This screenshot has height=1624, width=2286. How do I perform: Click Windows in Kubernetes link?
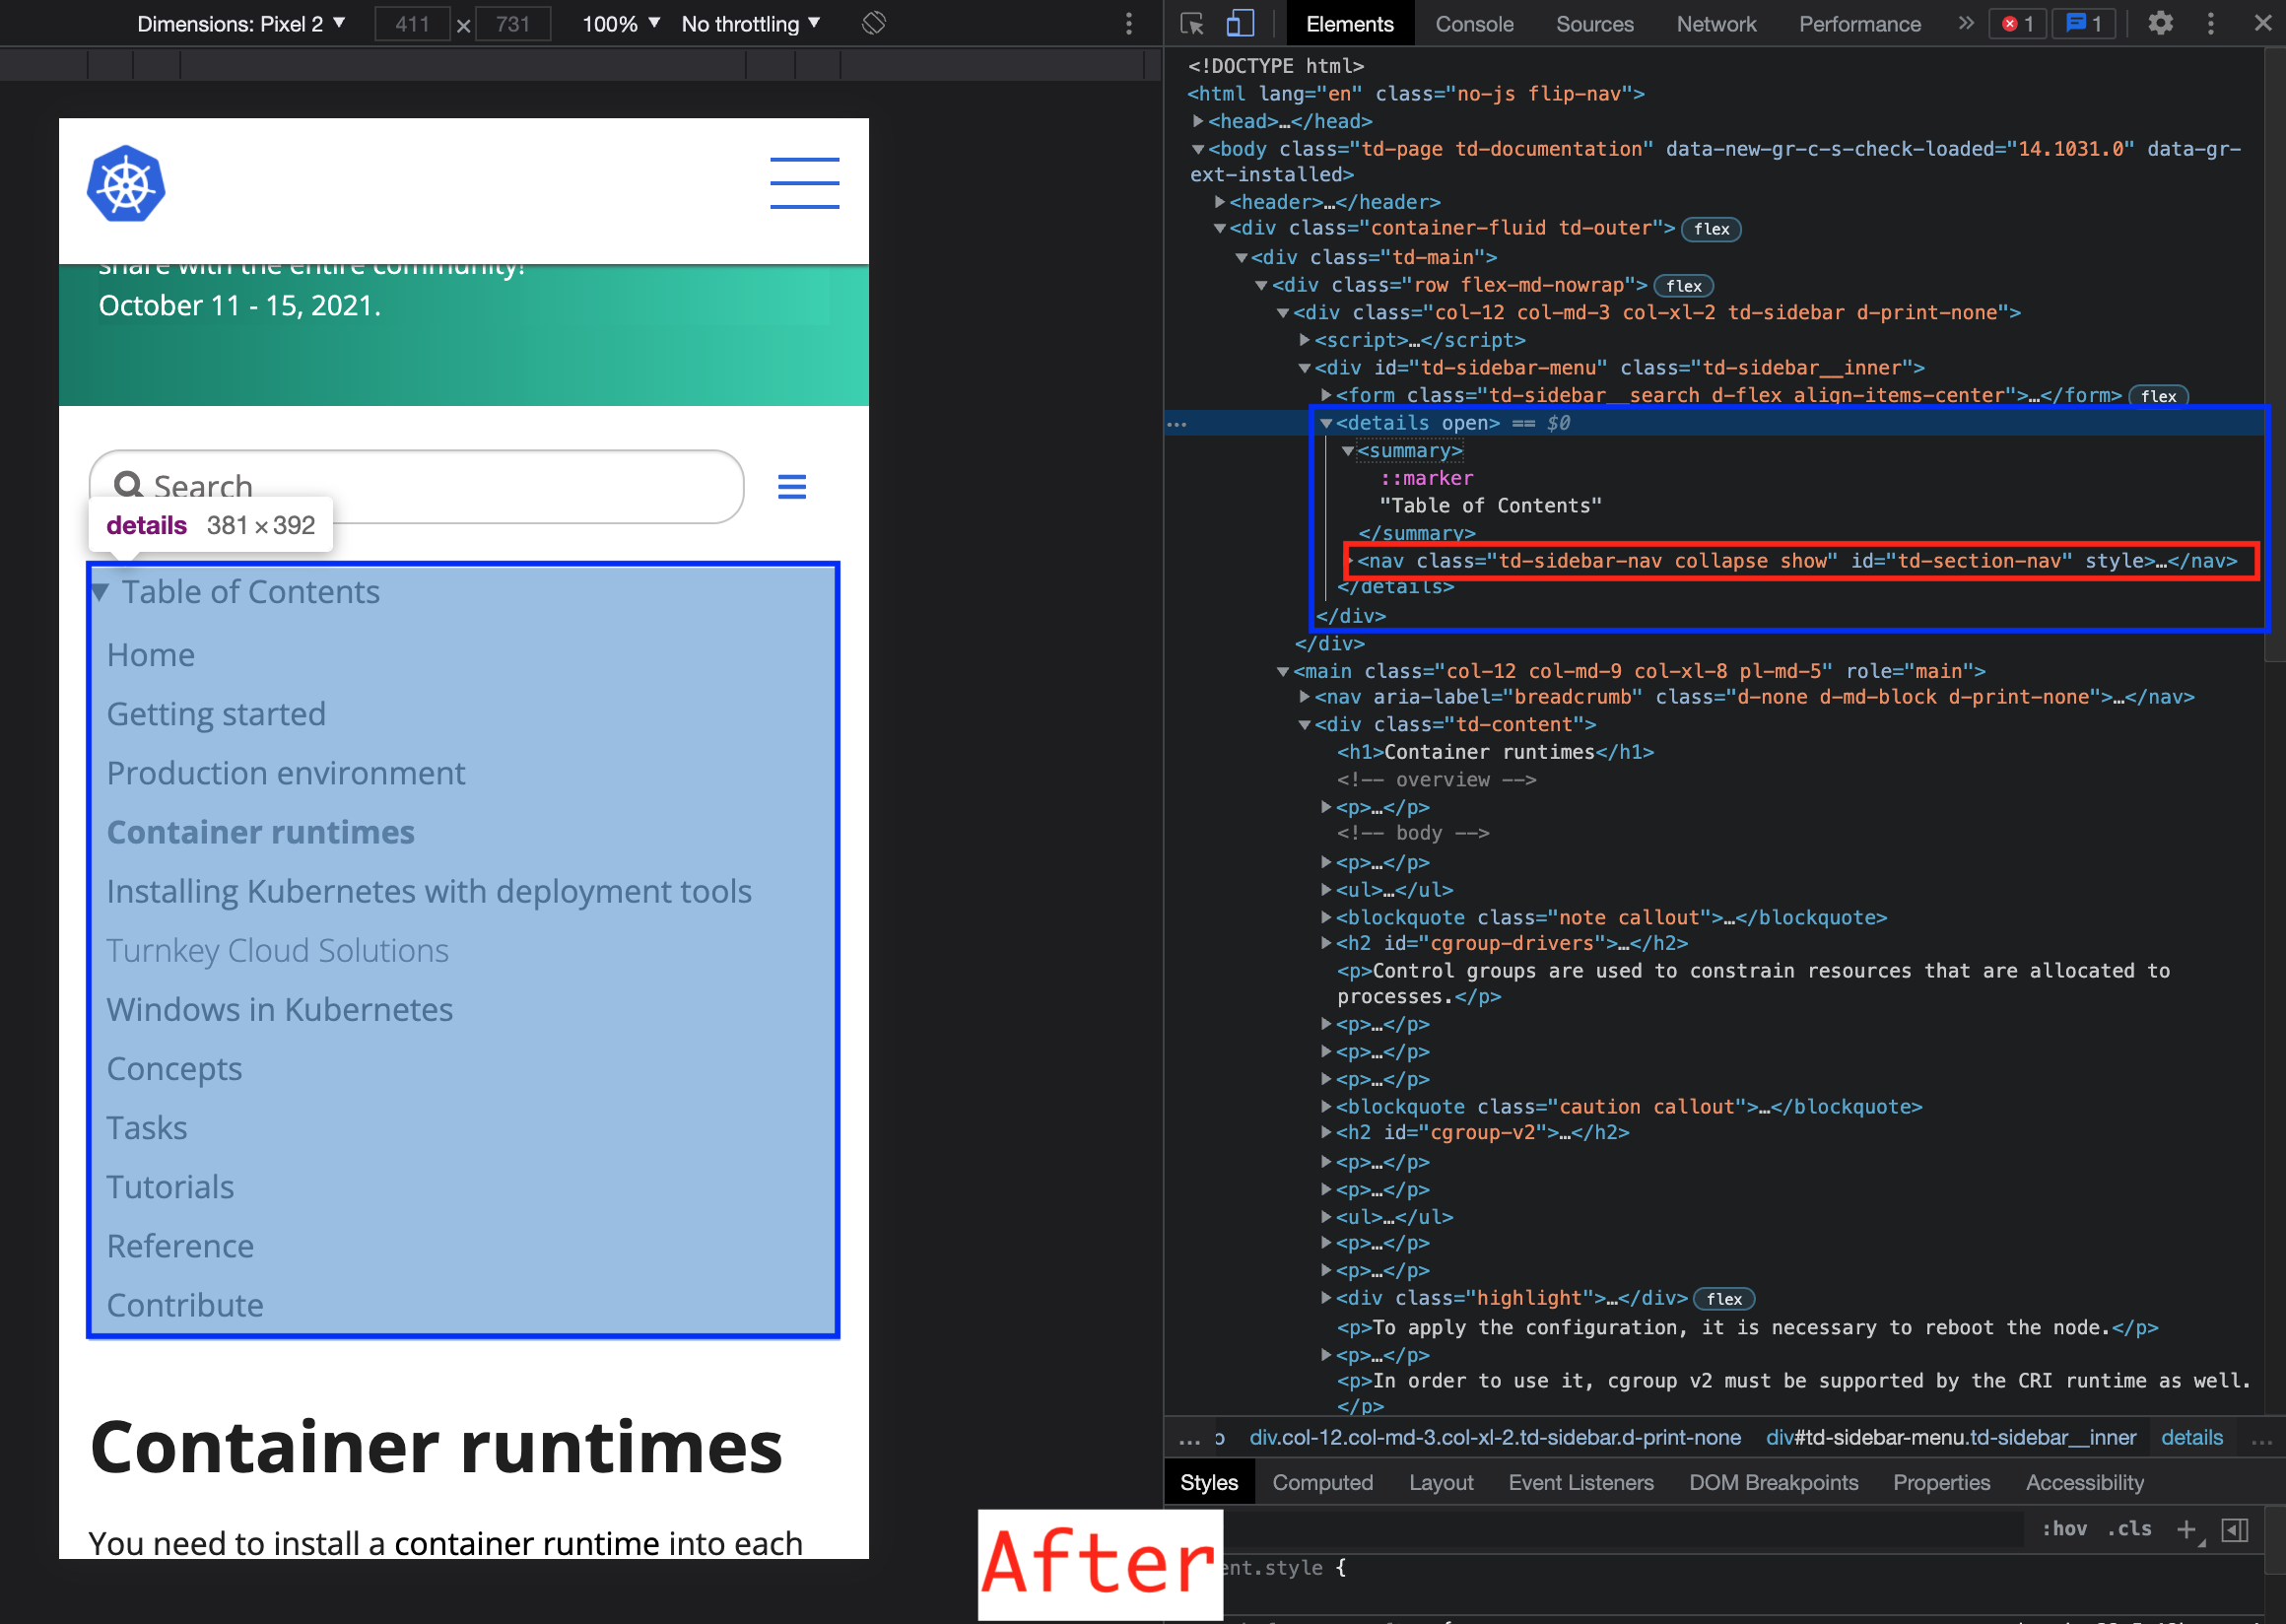click(x=280, y=1010)
